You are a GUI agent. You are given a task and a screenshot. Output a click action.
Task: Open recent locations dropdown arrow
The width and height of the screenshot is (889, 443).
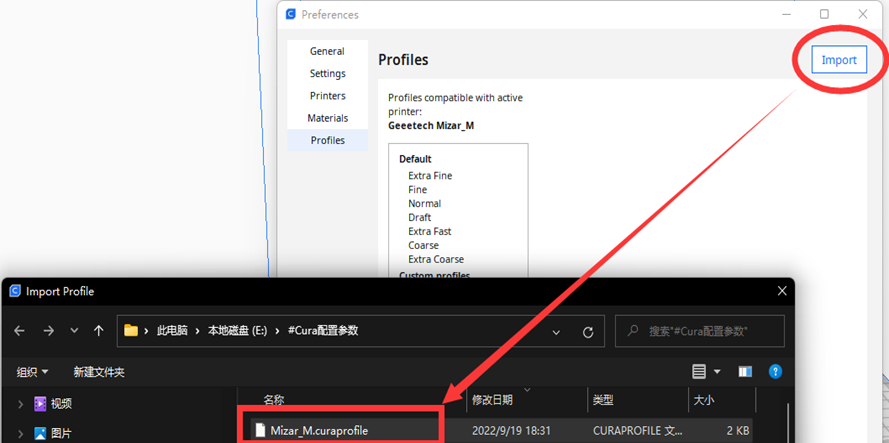(74, 331)
